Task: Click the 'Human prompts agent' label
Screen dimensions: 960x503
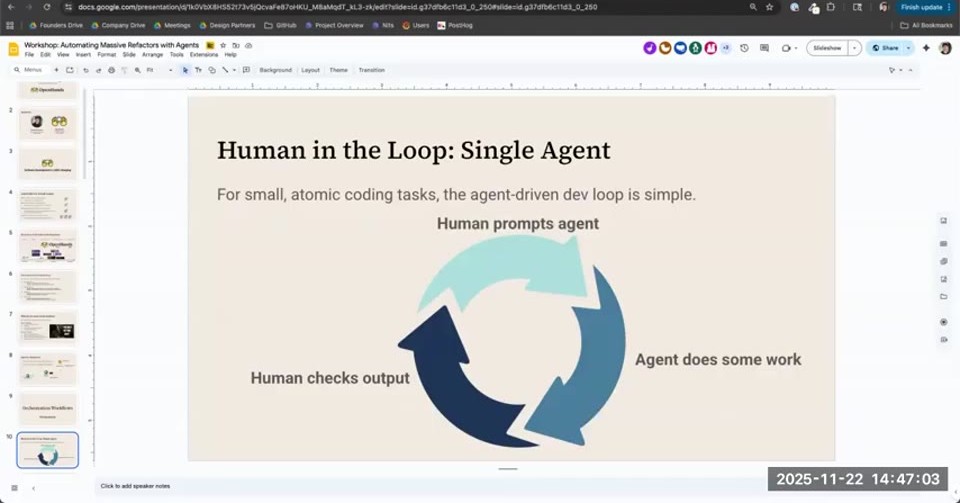Action: [x=518, y=224]
